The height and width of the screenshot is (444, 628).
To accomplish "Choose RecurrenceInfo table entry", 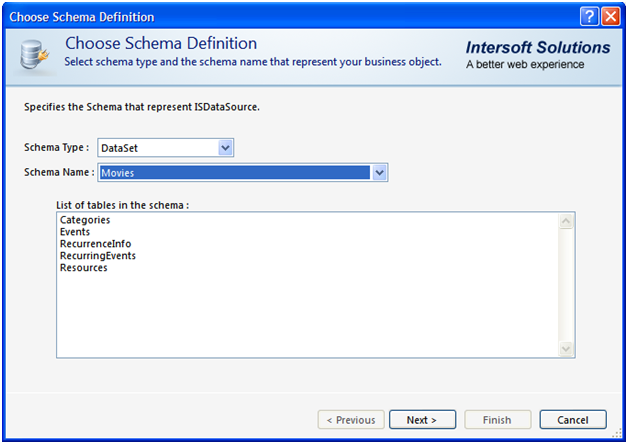I will [95, 244].
